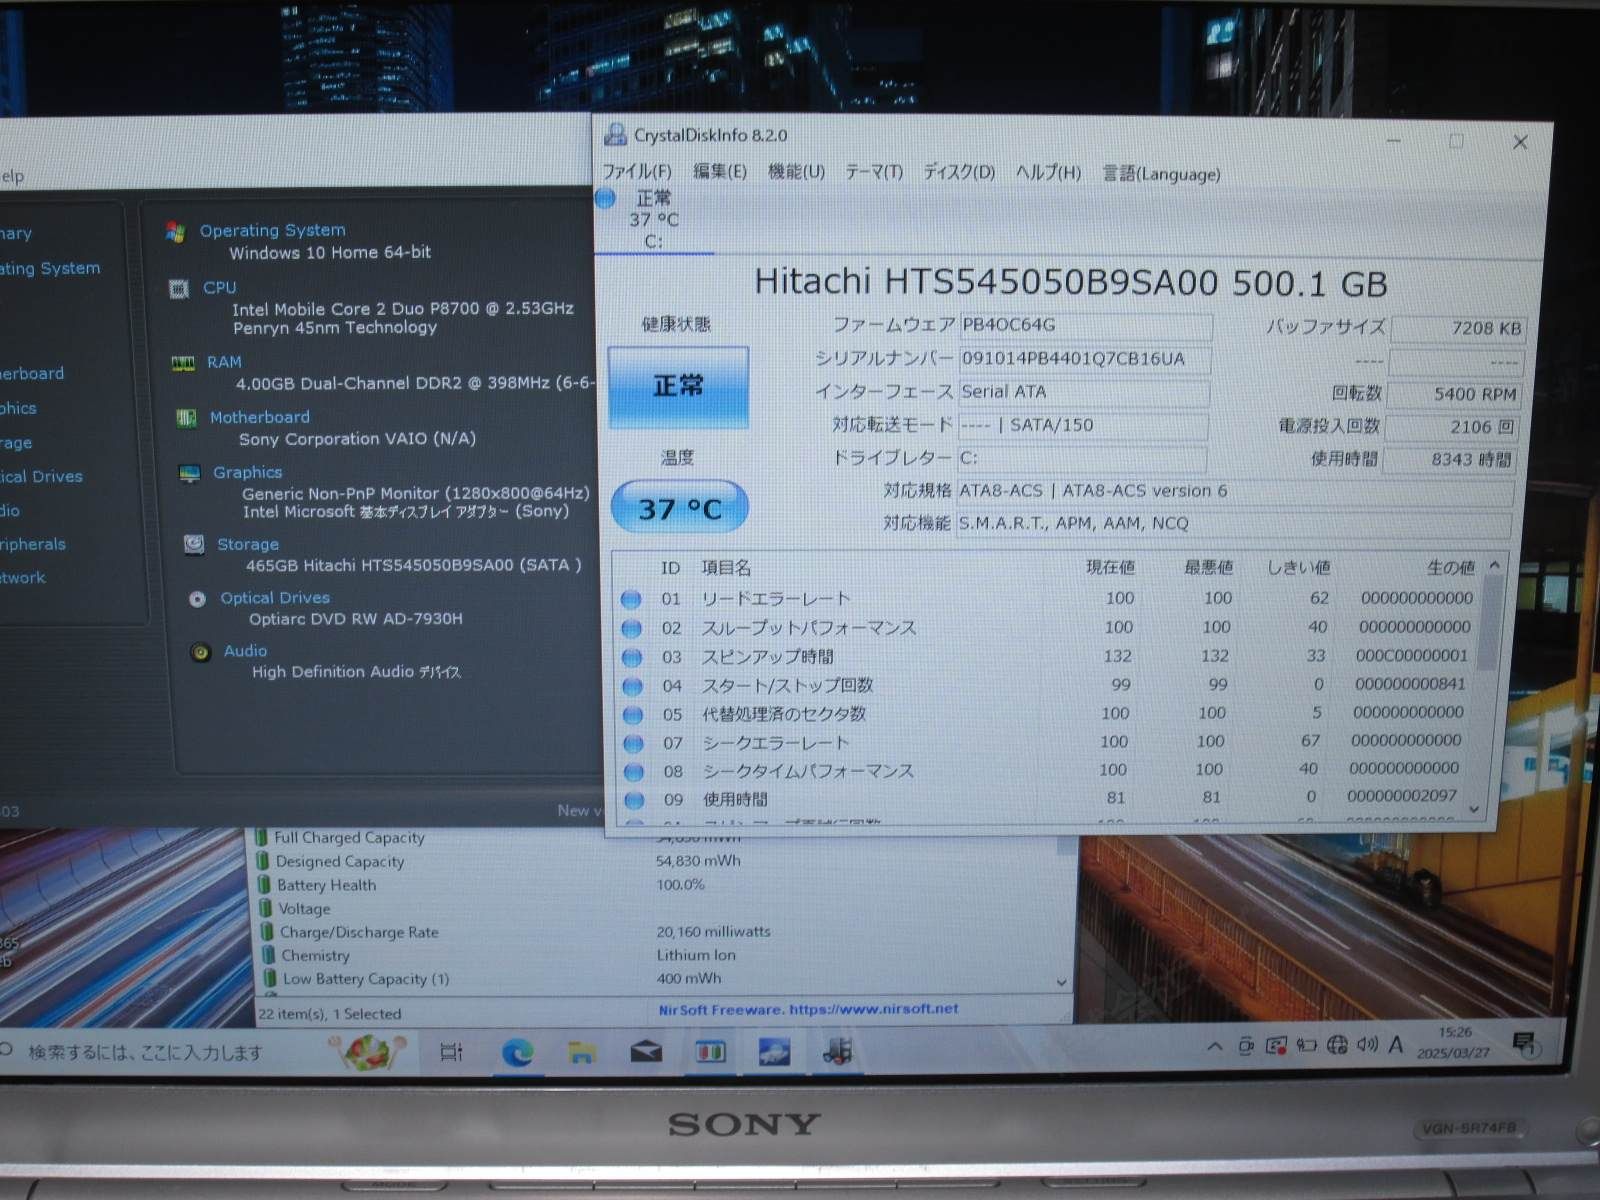
Task: Select the Full Charged Capacity row
Action: pos(655,838)
